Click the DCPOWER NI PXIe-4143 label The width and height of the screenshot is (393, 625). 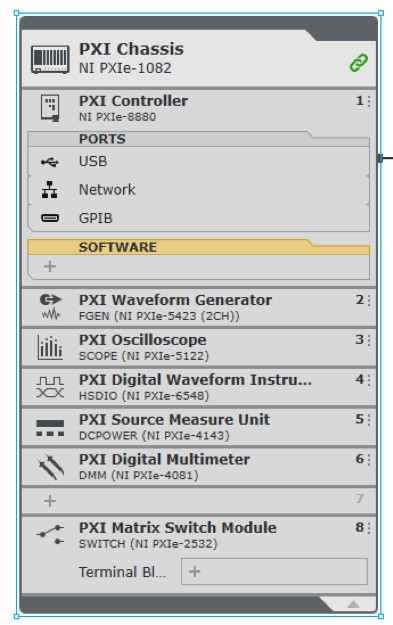click(x=154, y=435)
